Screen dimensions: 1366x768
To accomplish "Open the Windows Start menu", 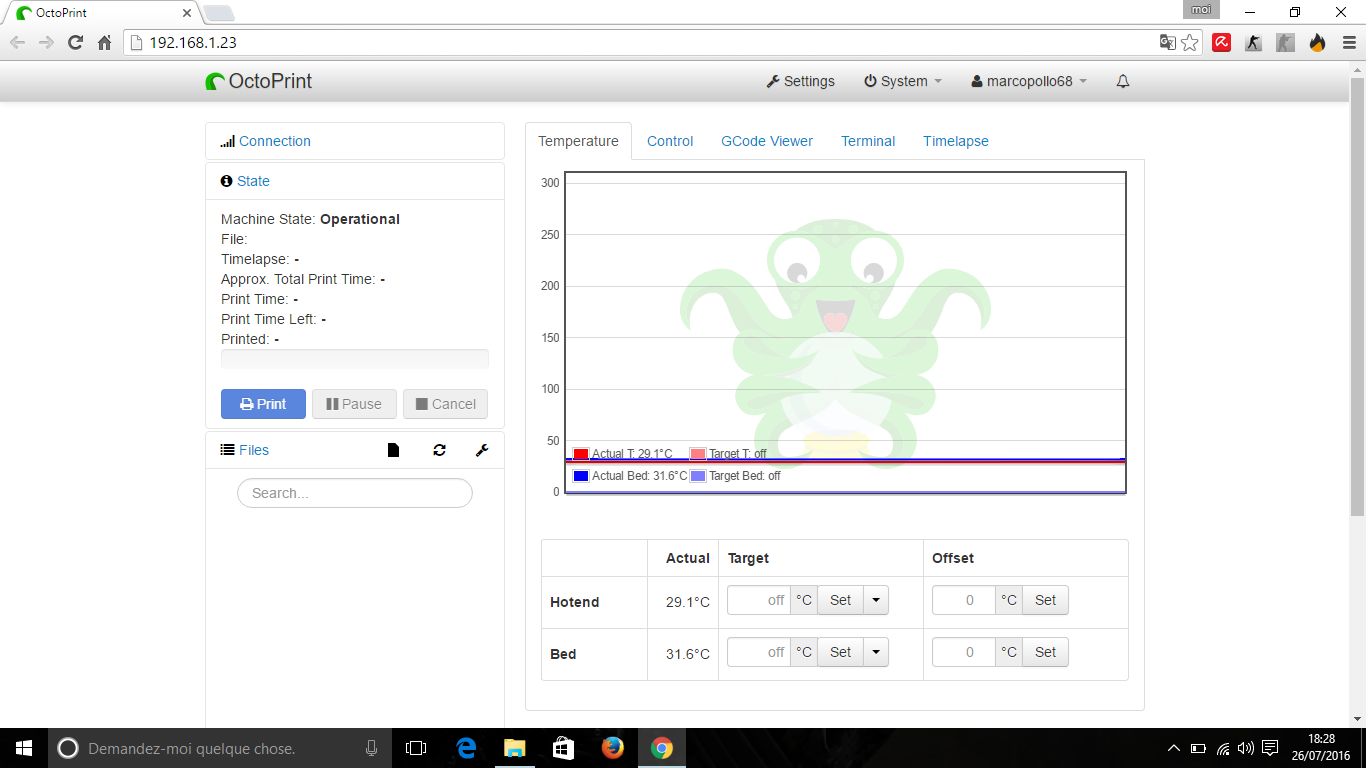I will coord(24,748).
